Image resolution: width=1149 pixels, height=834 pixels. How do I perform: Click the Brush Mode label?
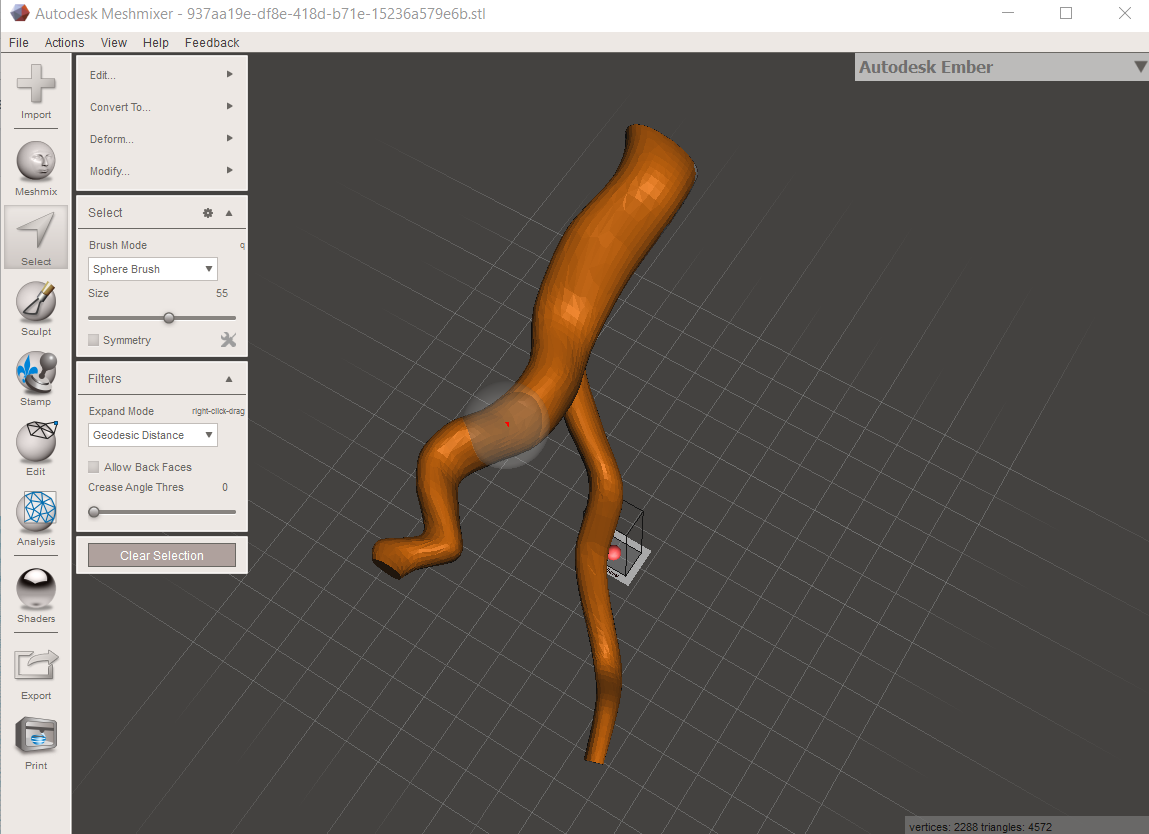tap(118, 245)
